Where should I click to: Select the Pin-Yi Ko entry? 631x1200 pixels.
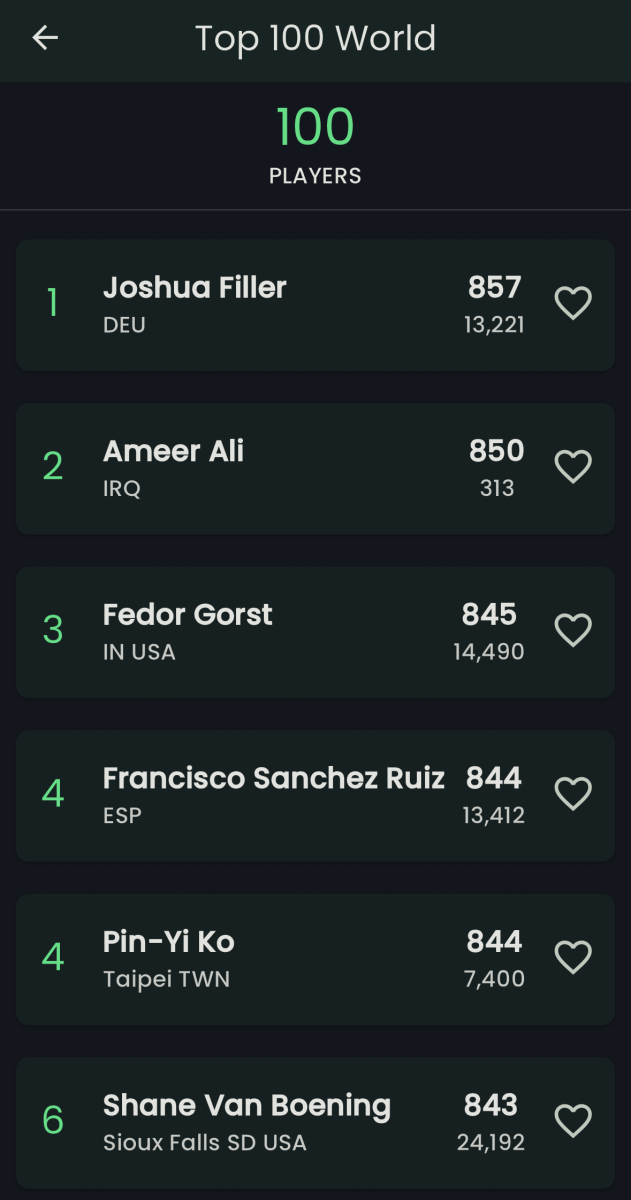tap(315, 959)
